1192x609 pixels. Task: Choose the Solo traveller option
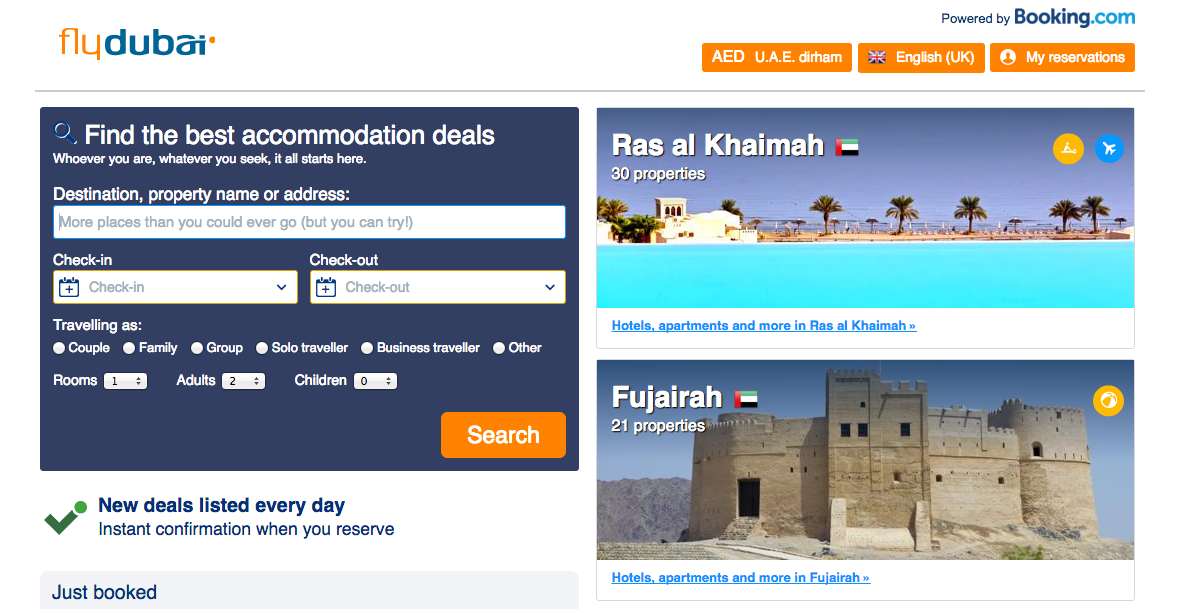point(263,348)
